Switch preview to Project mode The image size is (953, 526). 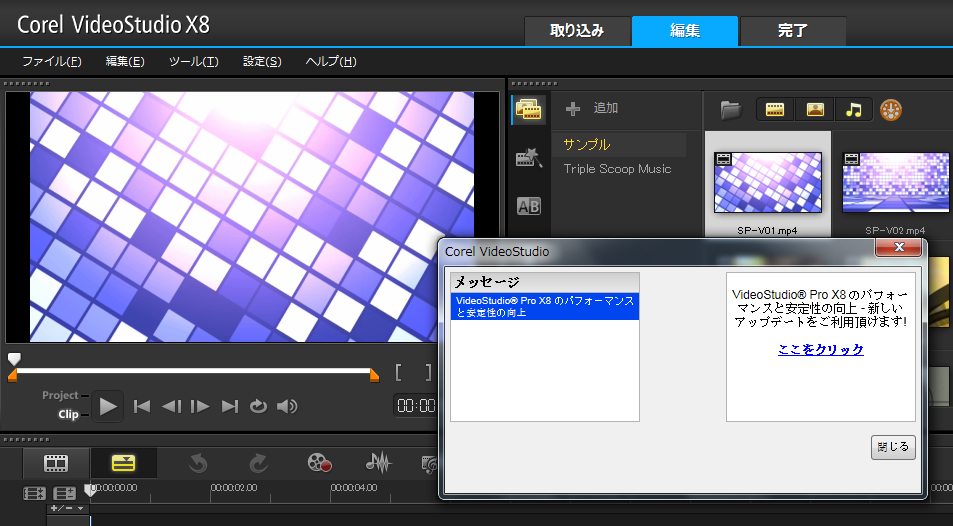pyautogui.click(x=60, y=395)
